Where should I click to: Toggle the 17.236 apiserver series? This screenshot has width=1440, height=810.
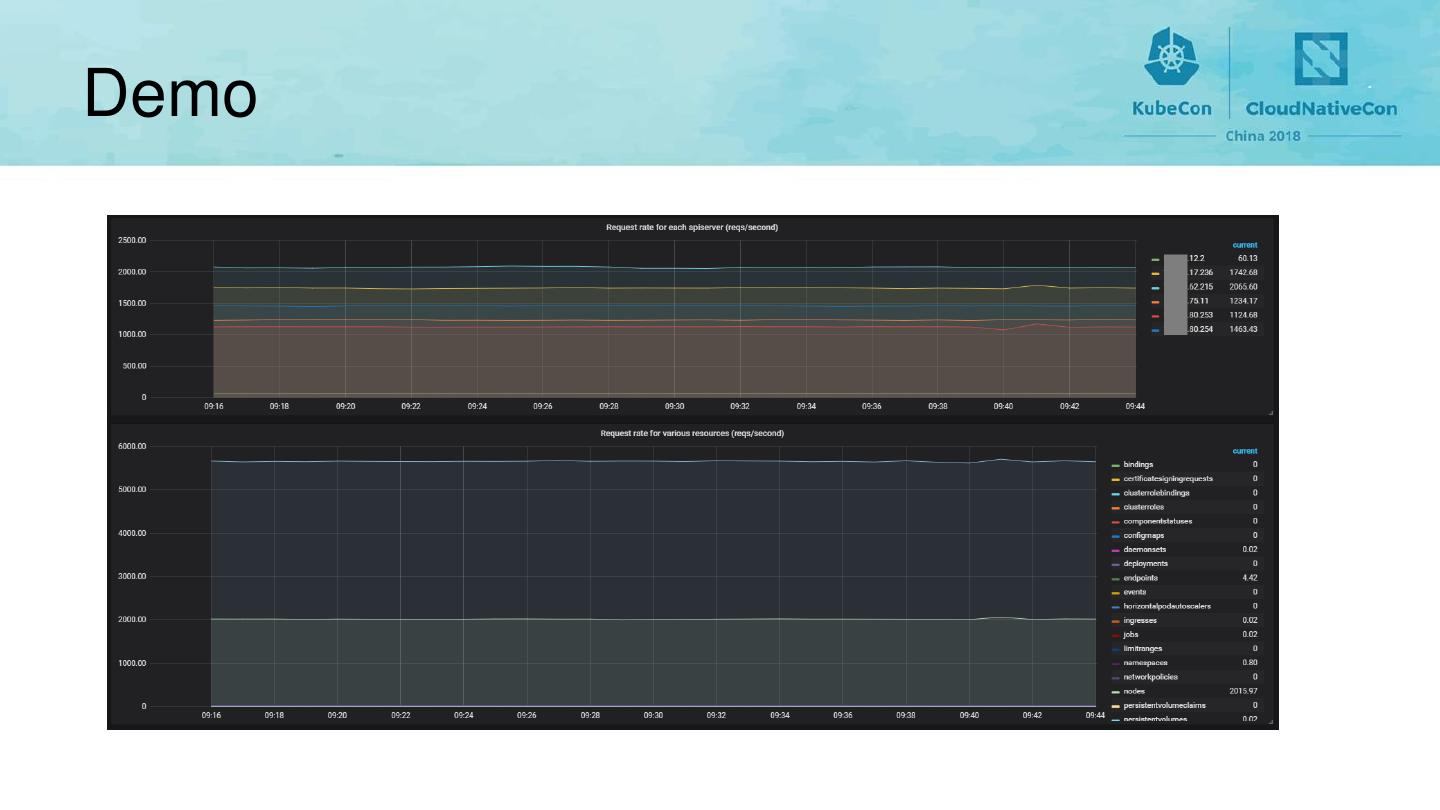pyautogui.click(x=1200, y=273)
